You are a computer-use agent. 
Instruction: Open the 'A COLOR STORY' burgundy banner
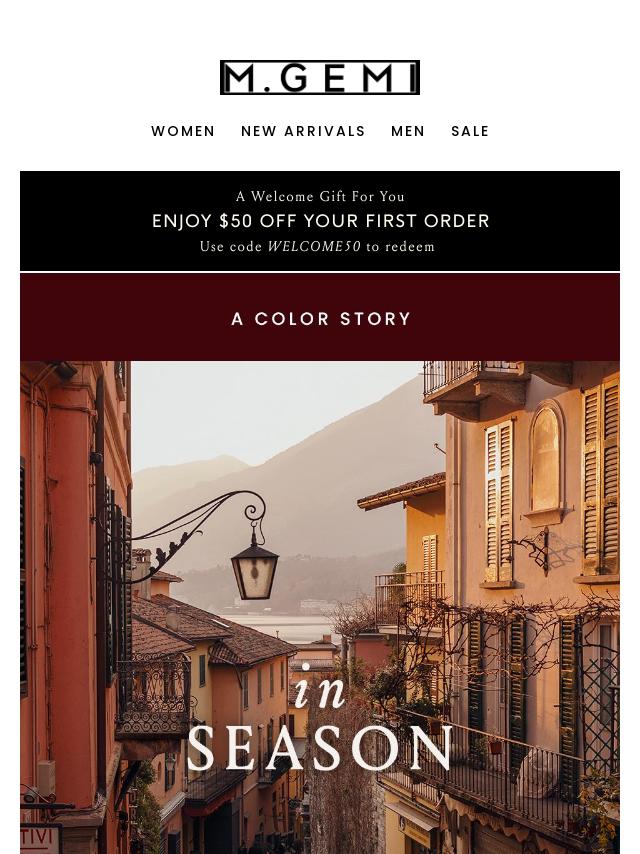(x=320, y=318)
